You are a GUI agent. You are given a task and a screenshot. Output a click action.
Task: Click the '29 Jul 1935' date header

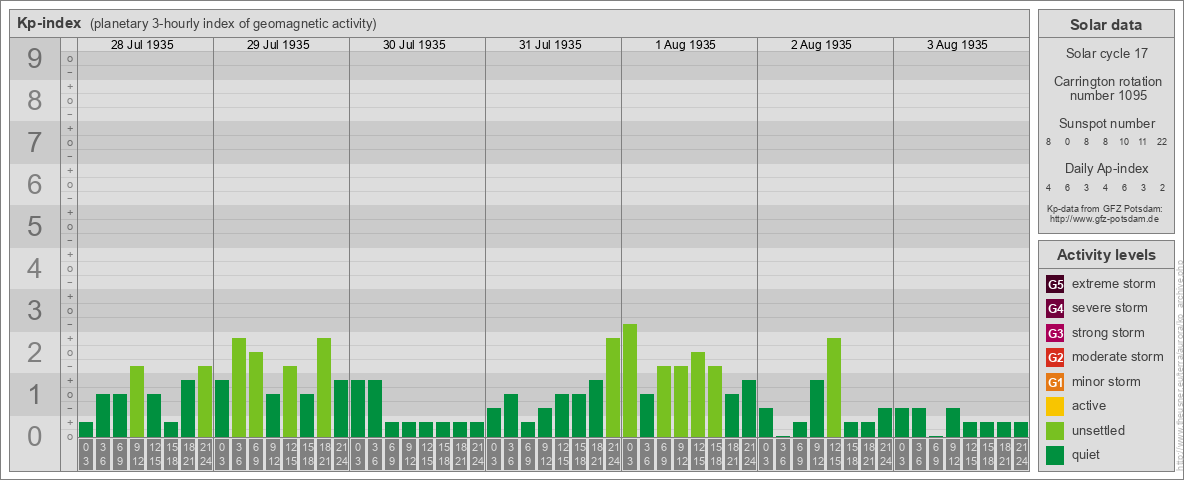(x=278, y=45)
